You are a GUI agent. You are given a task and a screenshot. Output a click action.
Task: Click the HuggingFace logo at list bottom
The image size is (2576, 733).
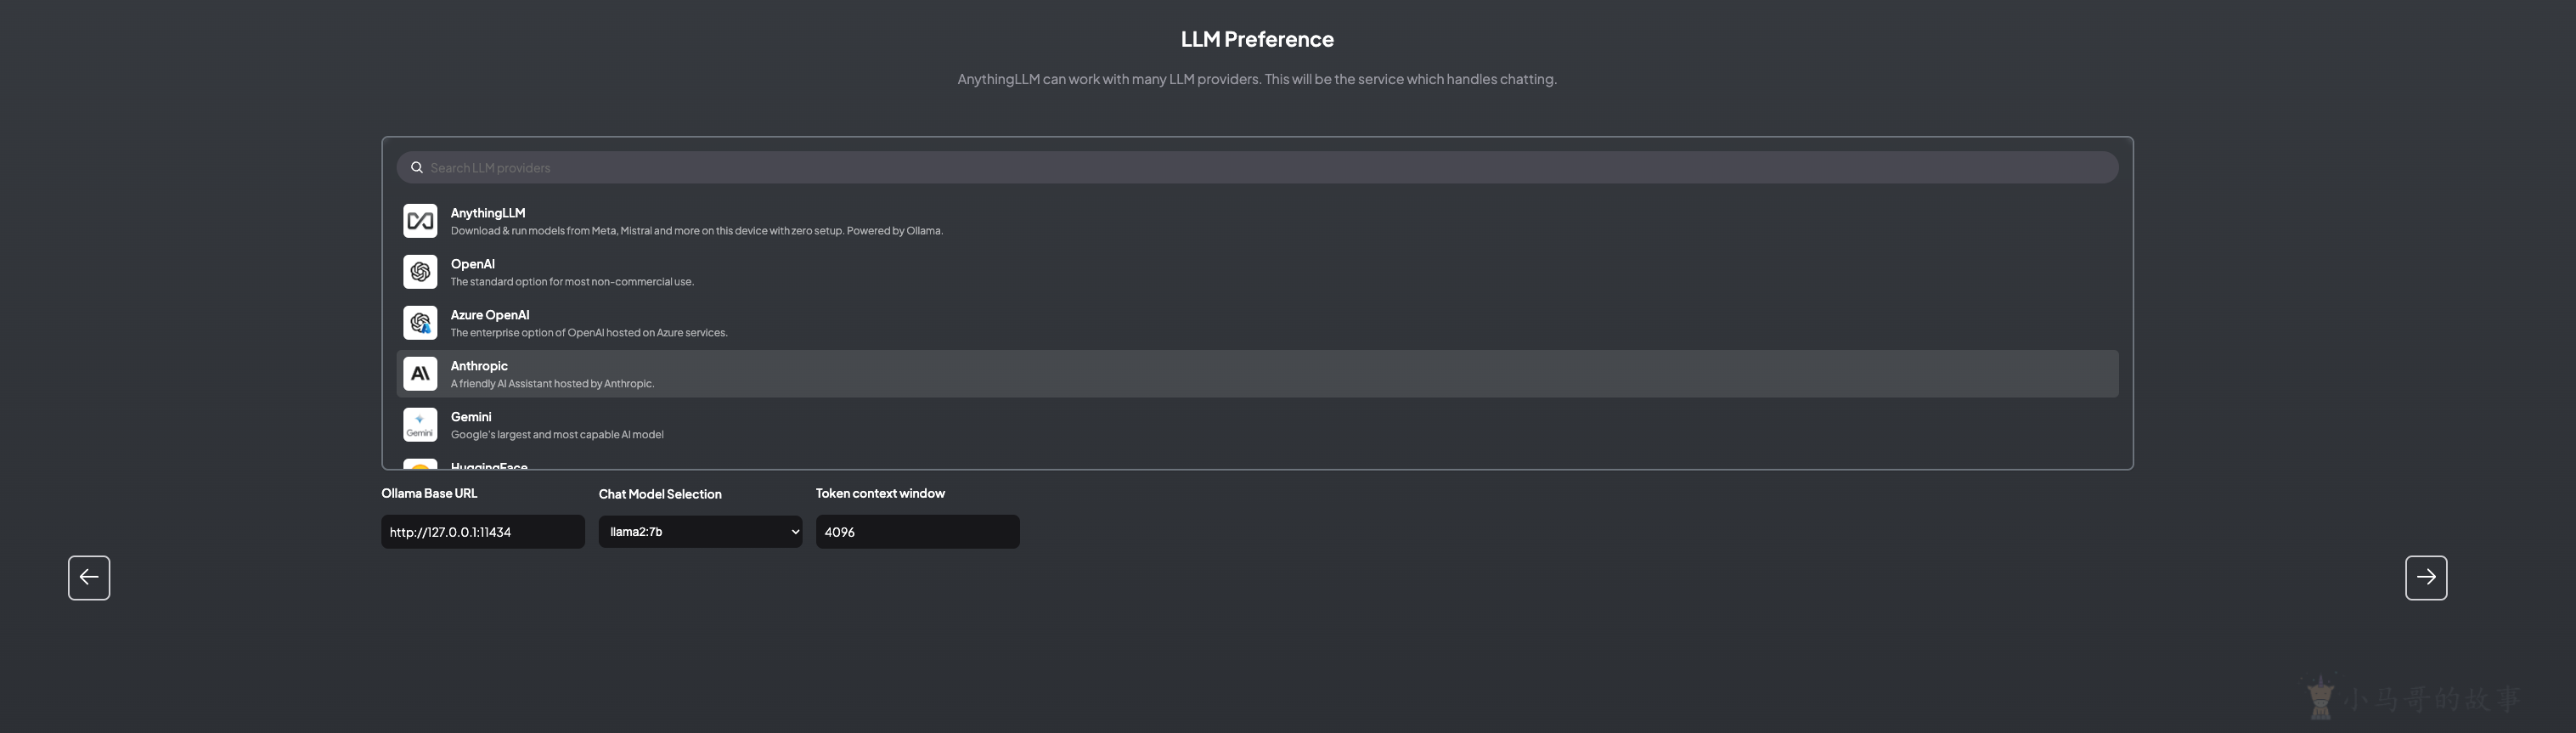pyautogui.click(x=420, y=464)
